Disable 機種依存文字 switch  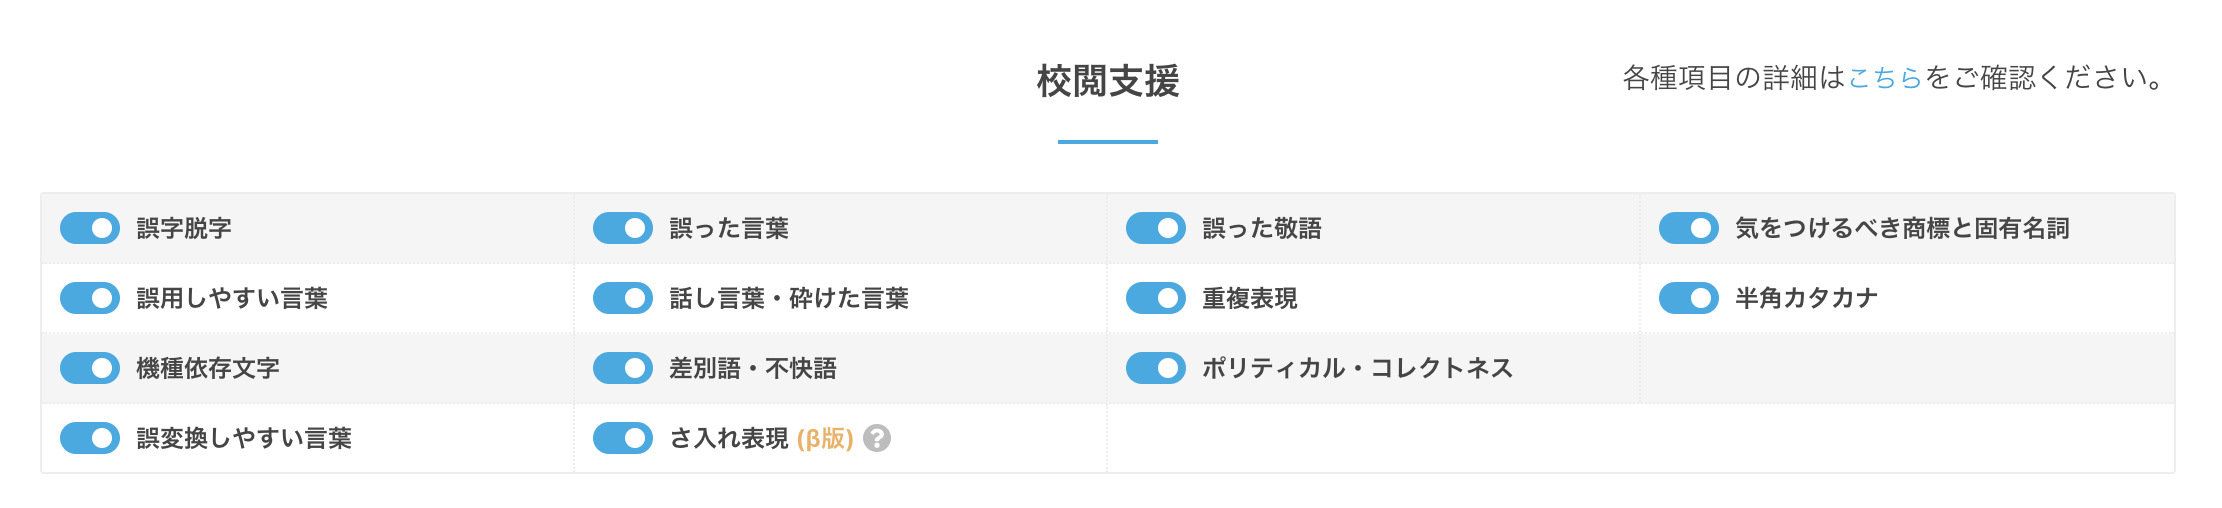tap(90, 368)
